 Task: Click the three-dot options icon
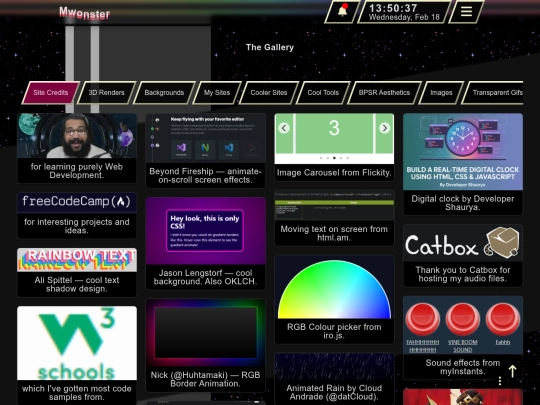click(x=500, y=381)
